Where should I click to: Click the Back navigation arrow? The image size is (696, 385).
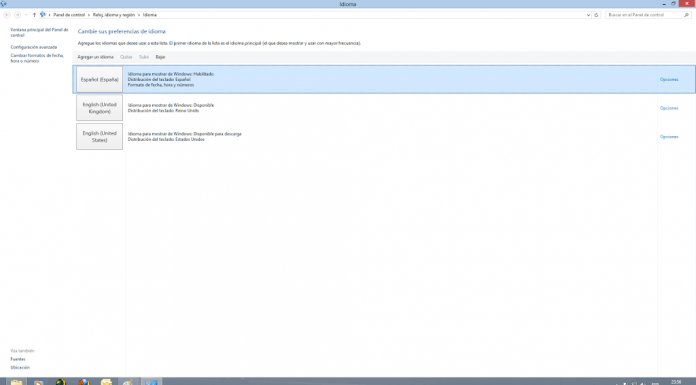(x=7, y=15)
